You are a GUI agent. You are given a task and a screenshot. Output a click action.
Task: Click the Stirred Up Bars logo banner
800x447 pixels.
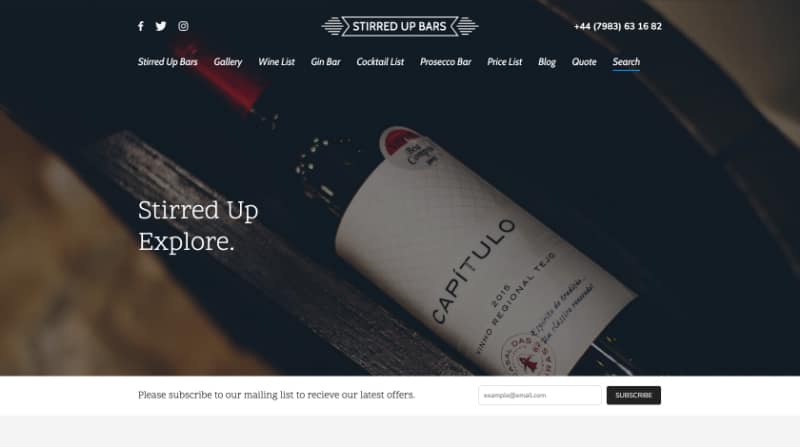click(x=399, y=26)
